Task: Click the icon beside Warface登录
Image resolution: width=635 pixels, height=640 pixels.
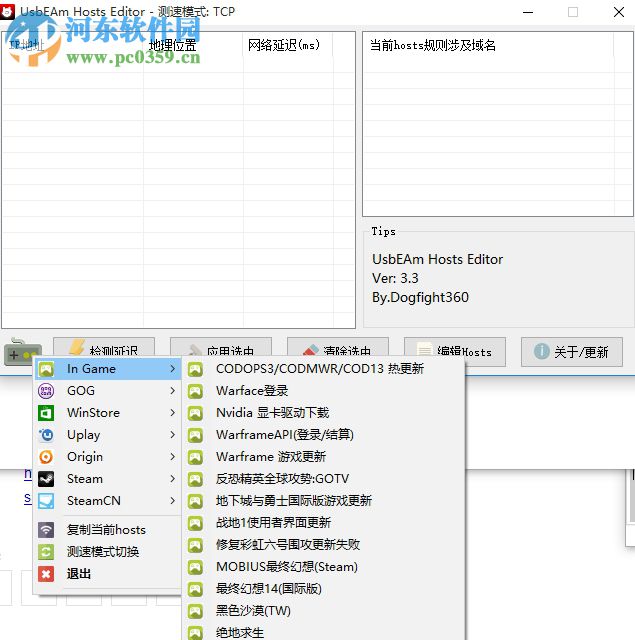Action: tap(195, 391)
